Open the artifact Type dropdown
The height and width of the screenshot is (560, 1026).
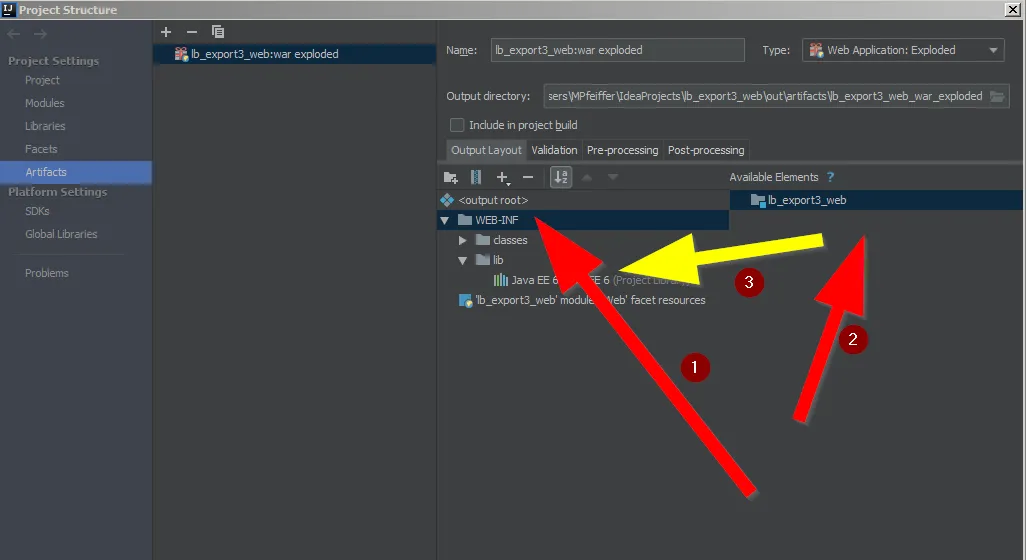coord(903,50)
